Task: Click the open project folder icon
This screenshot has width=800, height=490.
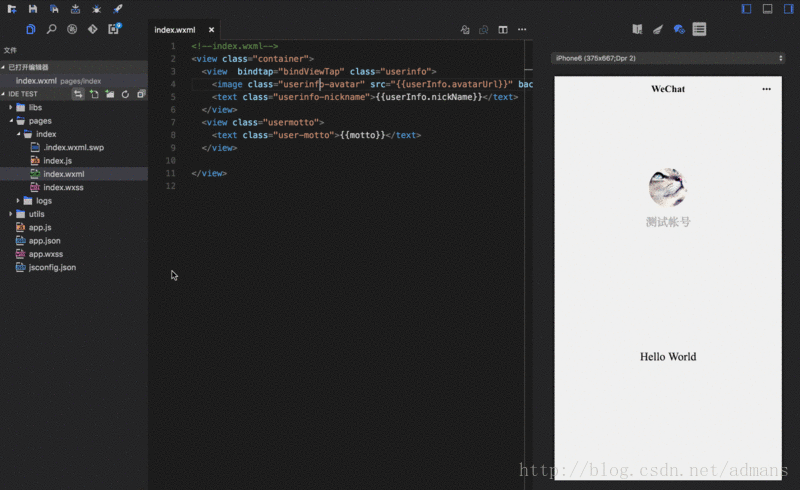Action: 12,9
